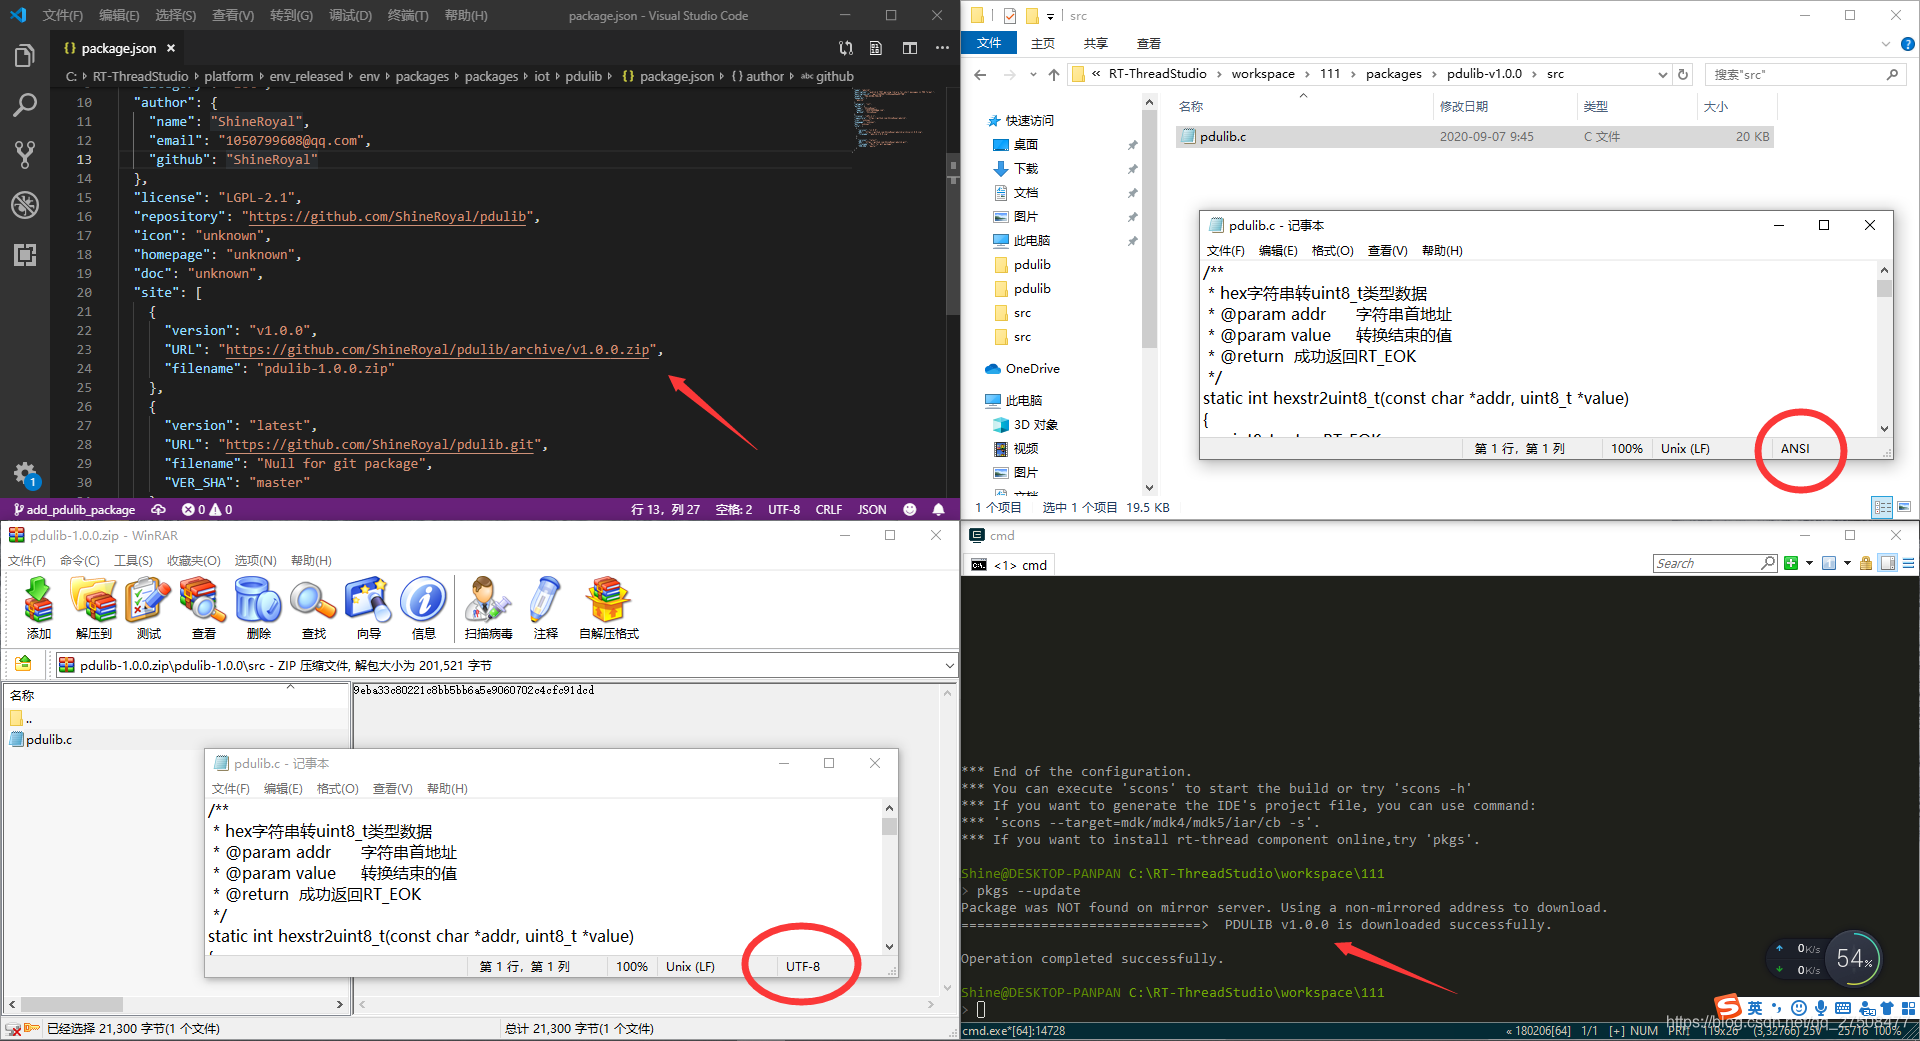
Task: Click the upper Notepad vertical scrollbar thumb
Action: point(1884,288)
